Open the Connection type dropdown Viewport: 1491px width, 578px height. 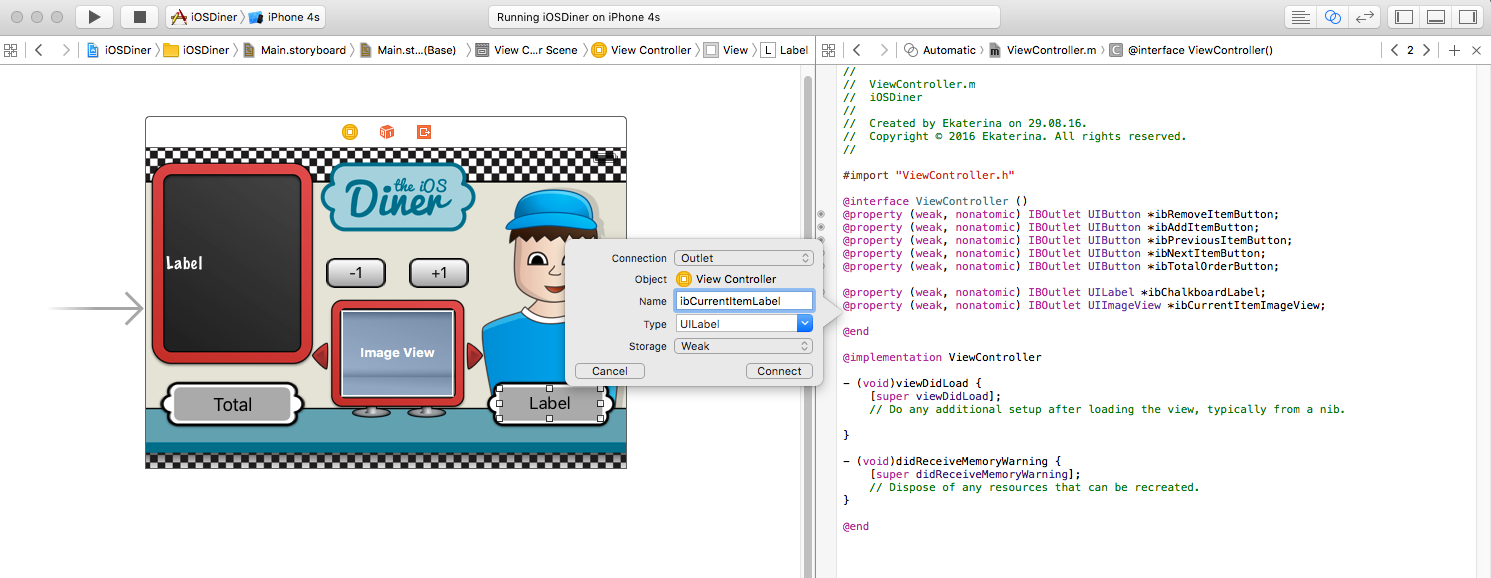tap(744, 258)
